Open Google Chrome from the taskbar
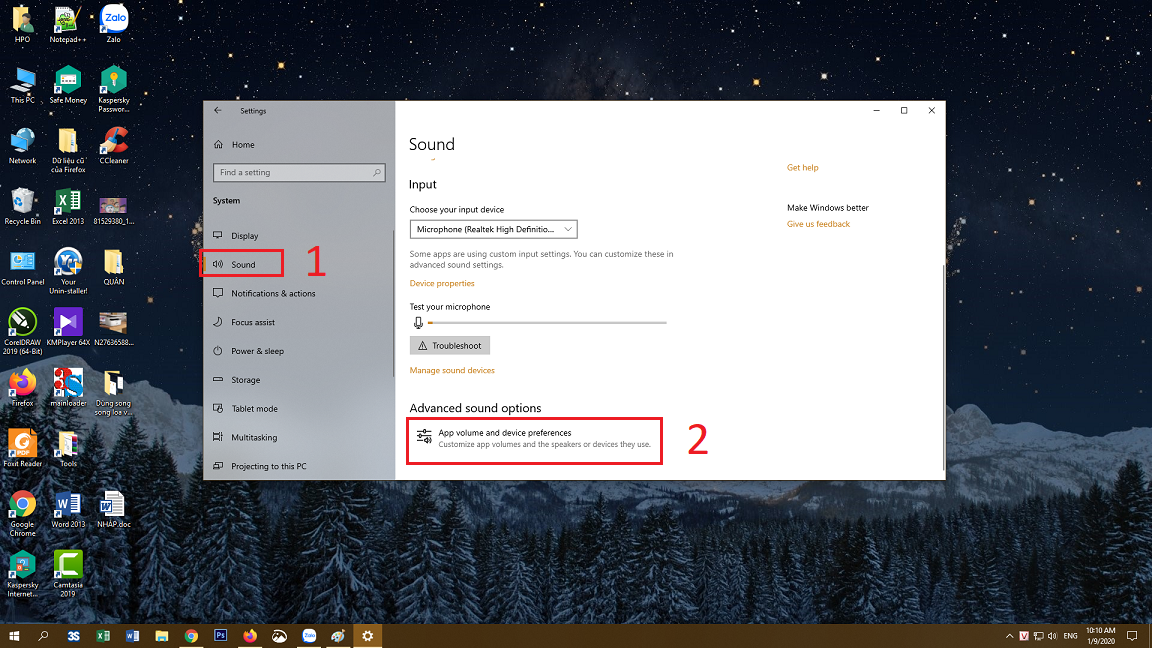Image resolution: width=1152 pixels, height=648 pixels. click(x=191, y=635)
